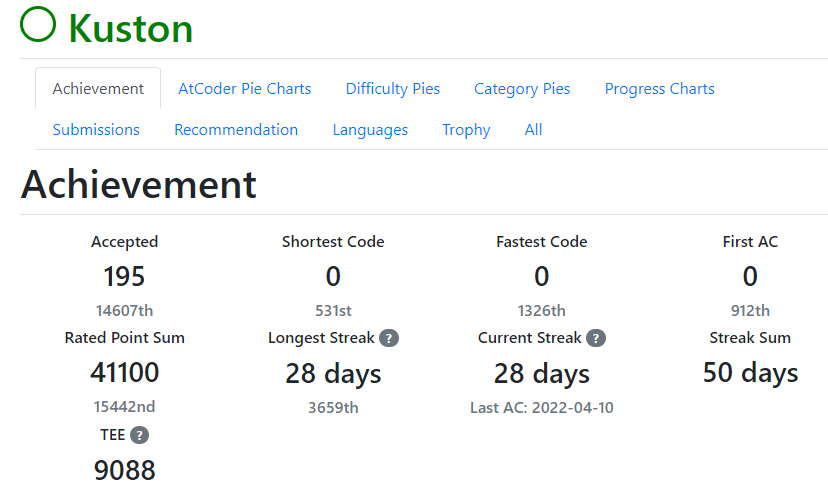Image resolution: width=828 pixels, height=504 pixels.
Task: Show the Progress Charts tab
Action: pyautogui.click(x=660, y=88)
